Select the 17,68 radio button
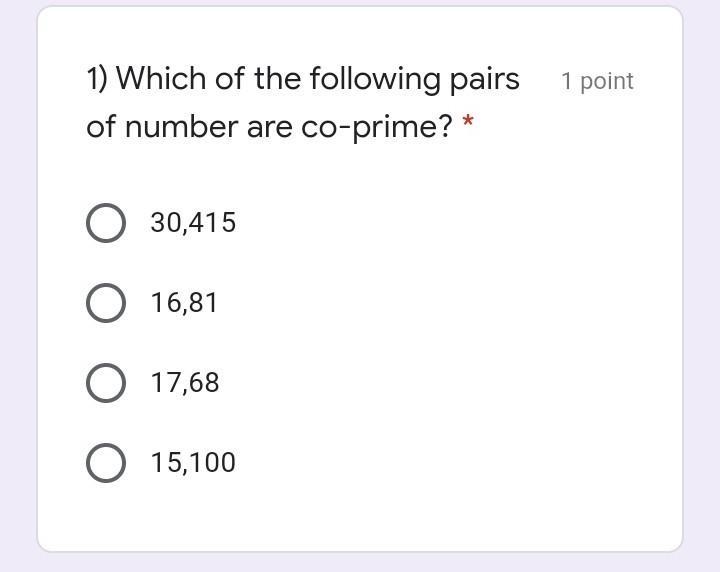The height and width of the screenshot is (572, 720). [106, 383]
